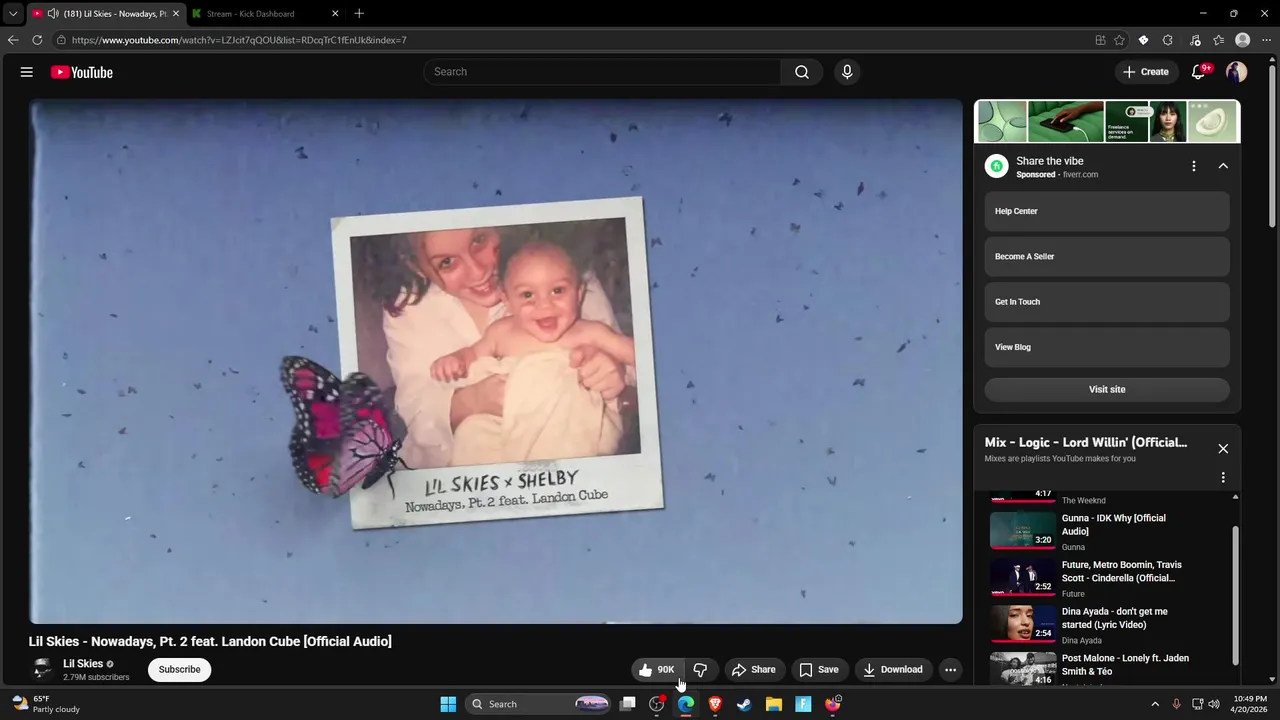
Task: Open browser extensions puzzle icon
Action: point(1168,40)
